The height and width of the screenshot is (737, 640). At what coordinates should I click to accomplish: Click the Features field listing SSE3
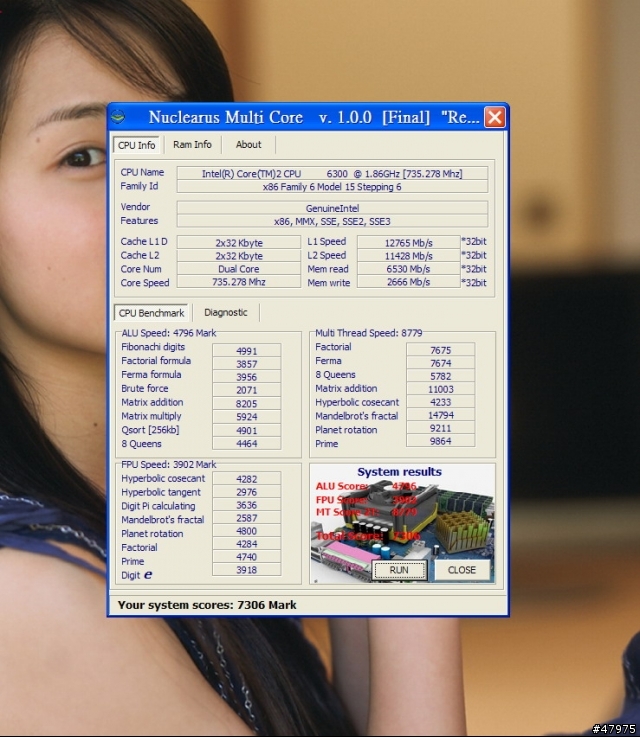pos(332,221)
